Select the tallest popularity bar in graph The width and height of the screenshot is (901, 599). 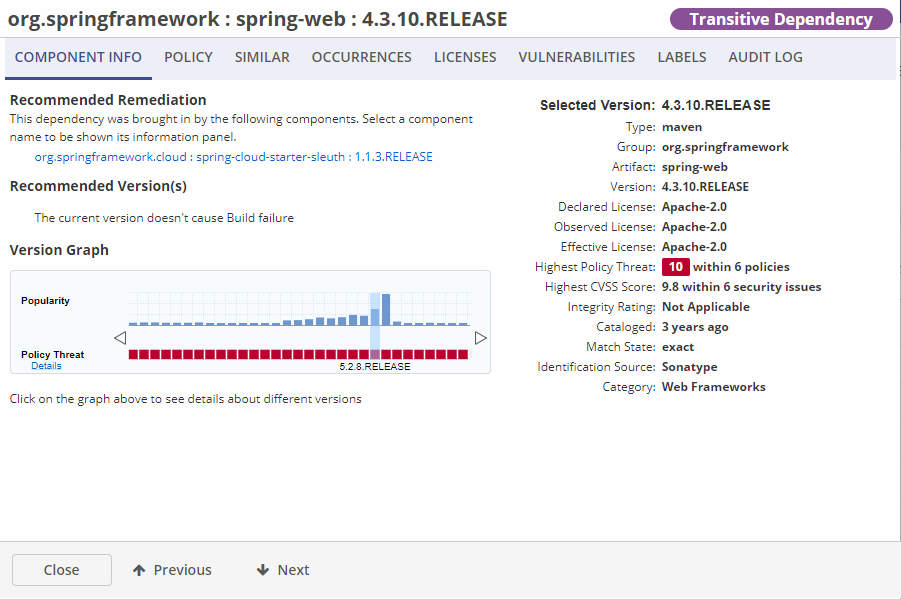(386, 310)
